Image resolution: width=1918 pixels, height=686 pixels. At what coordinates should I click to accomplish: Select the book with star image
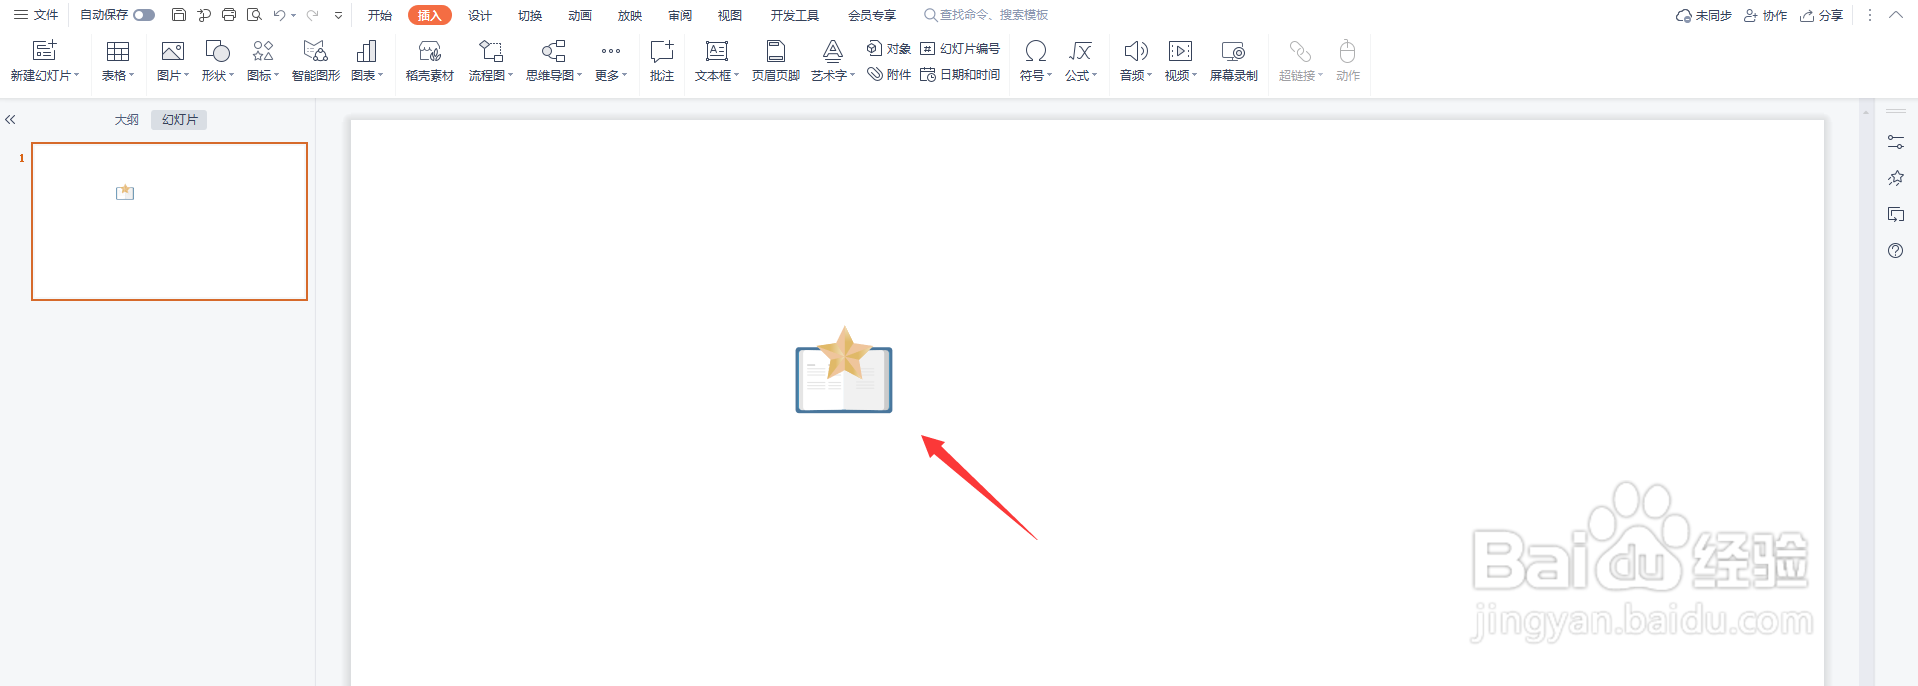[x=844, y=369]
